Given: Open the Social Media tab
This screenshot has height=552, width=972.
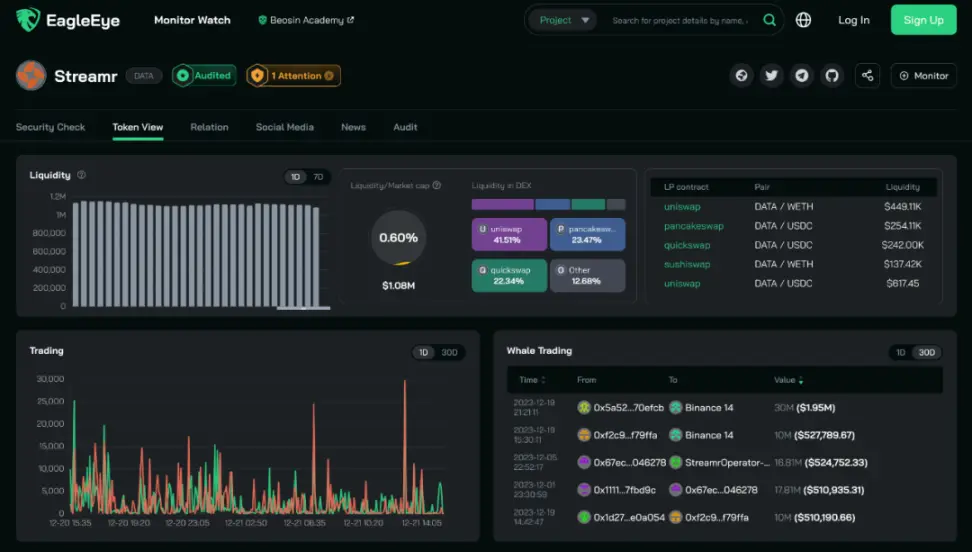Looking at the screenshot, I should pos(285,127).
